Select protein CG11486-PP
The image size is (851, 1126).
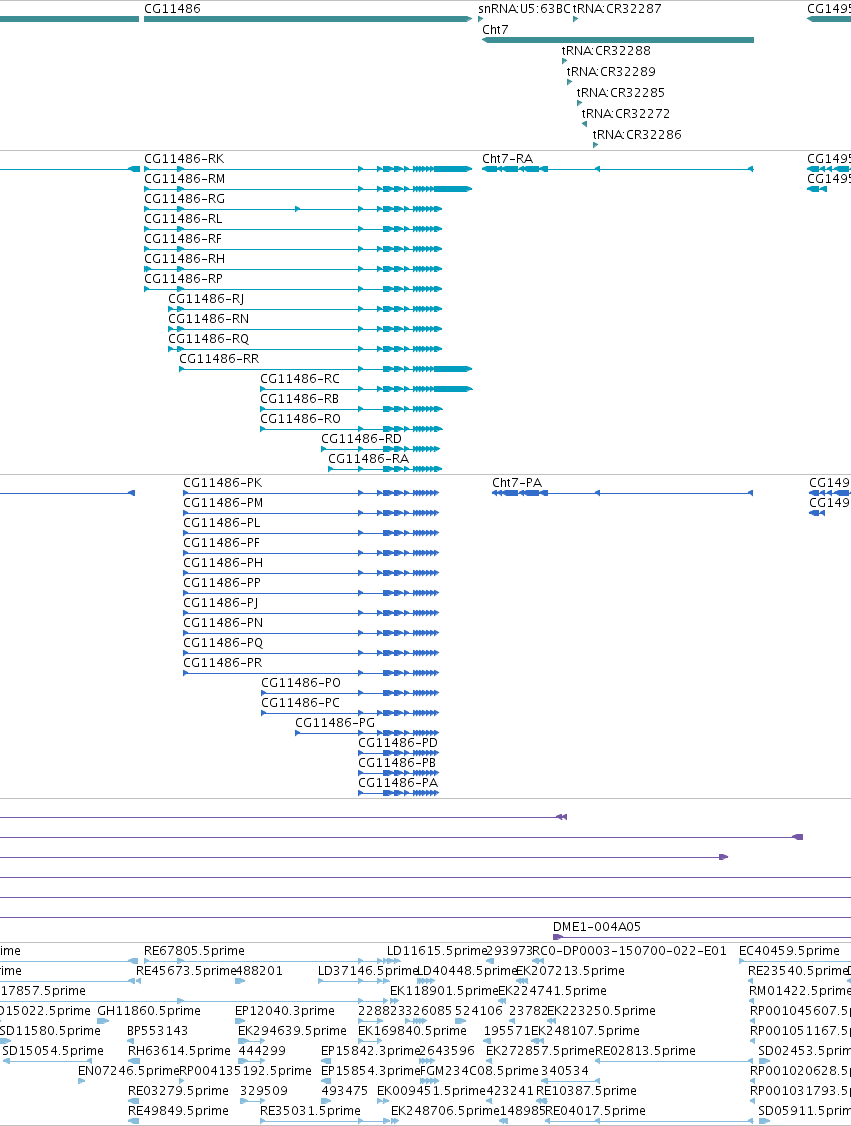click(x=222, y=583)
